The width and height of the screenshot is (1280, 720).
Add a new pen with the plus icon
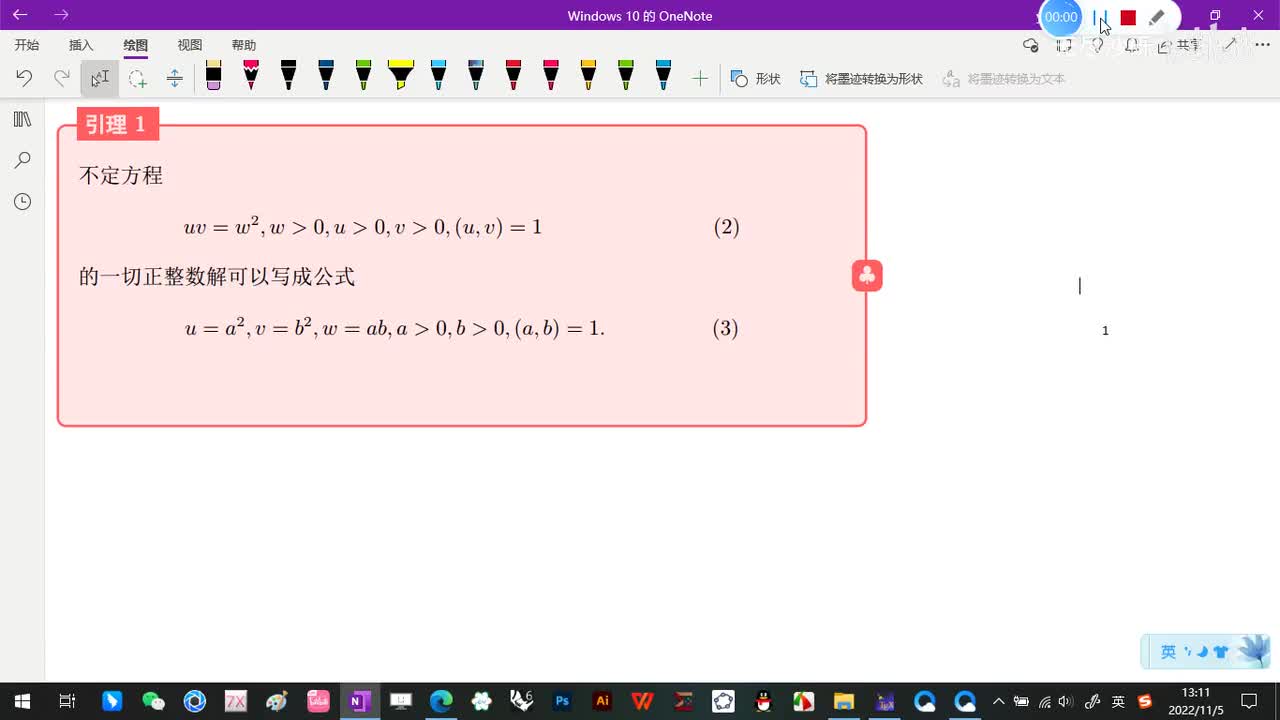pyautogui.click(x=700, y=78)
